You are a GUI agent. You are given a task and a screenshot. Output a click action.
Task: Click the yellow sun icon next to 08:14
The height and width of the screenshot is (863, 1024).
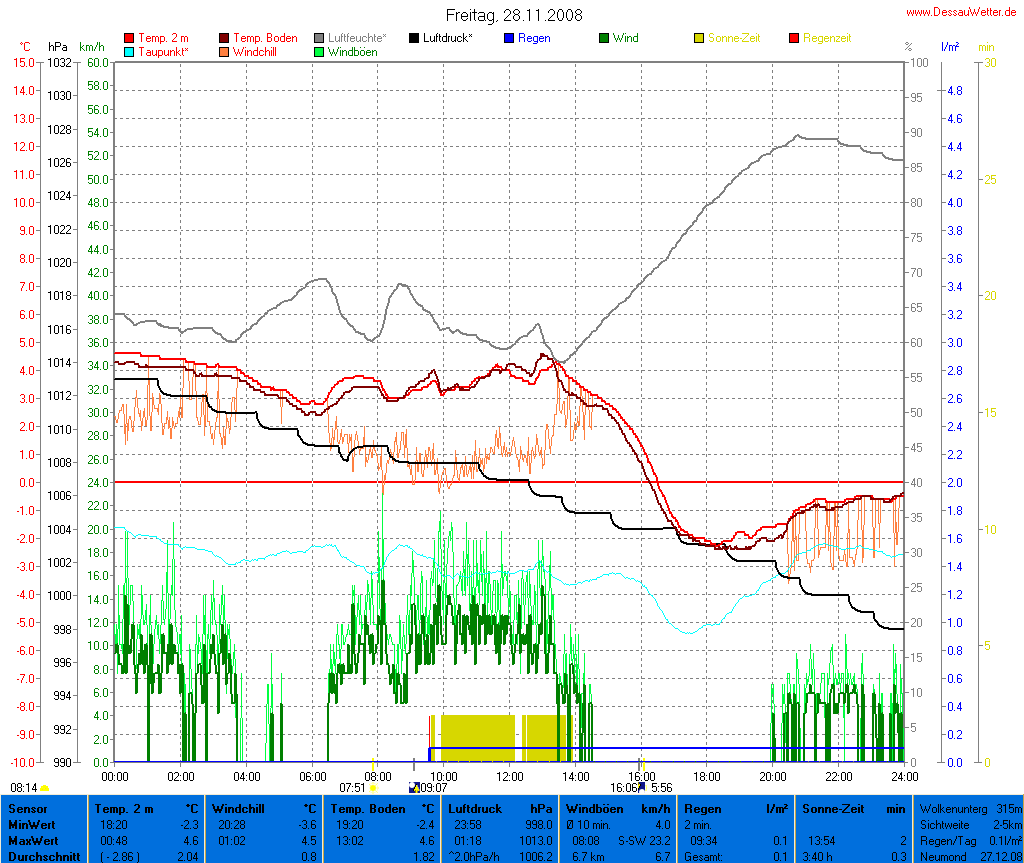[x=45, y=789]
